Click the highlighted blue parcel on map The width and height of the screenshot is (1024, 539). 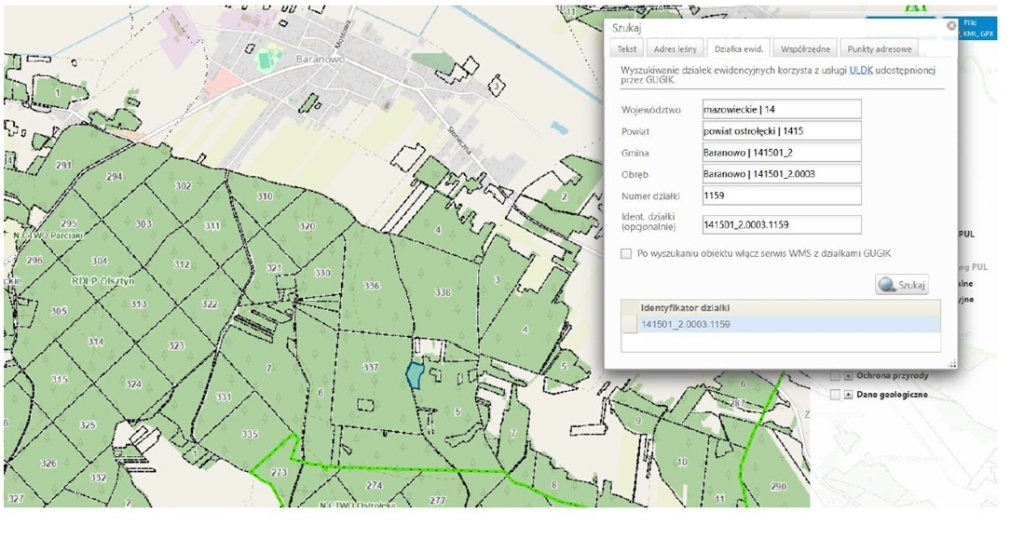[x=414, y=374]
